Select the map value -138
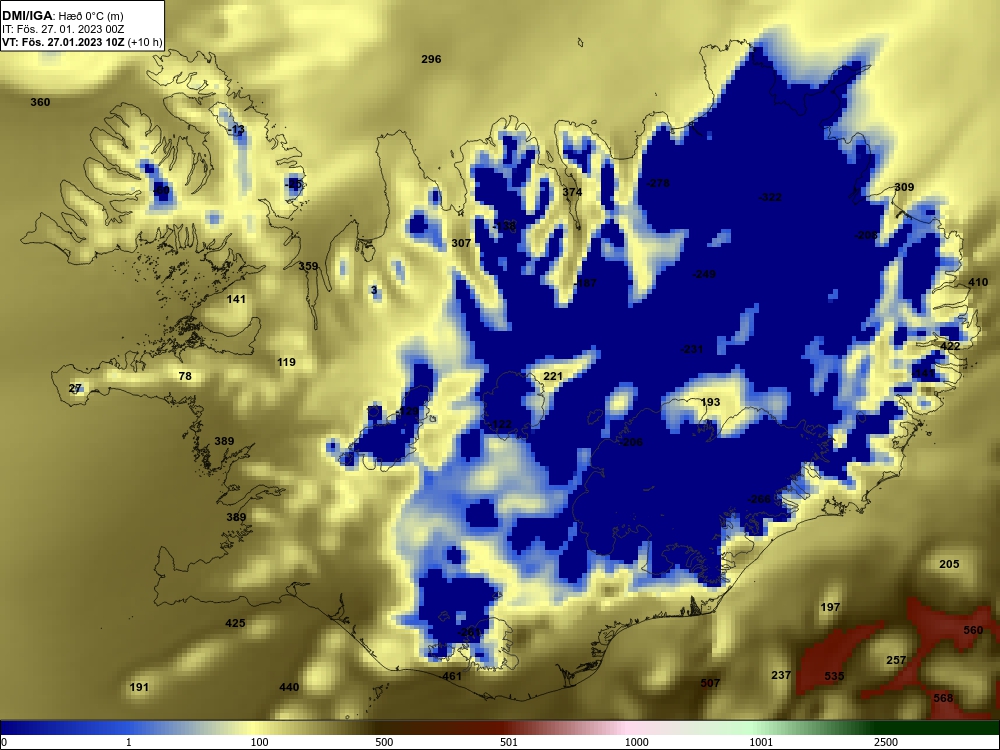The image size is (1000, 750). pyautogui.click(x=504, y=226)
